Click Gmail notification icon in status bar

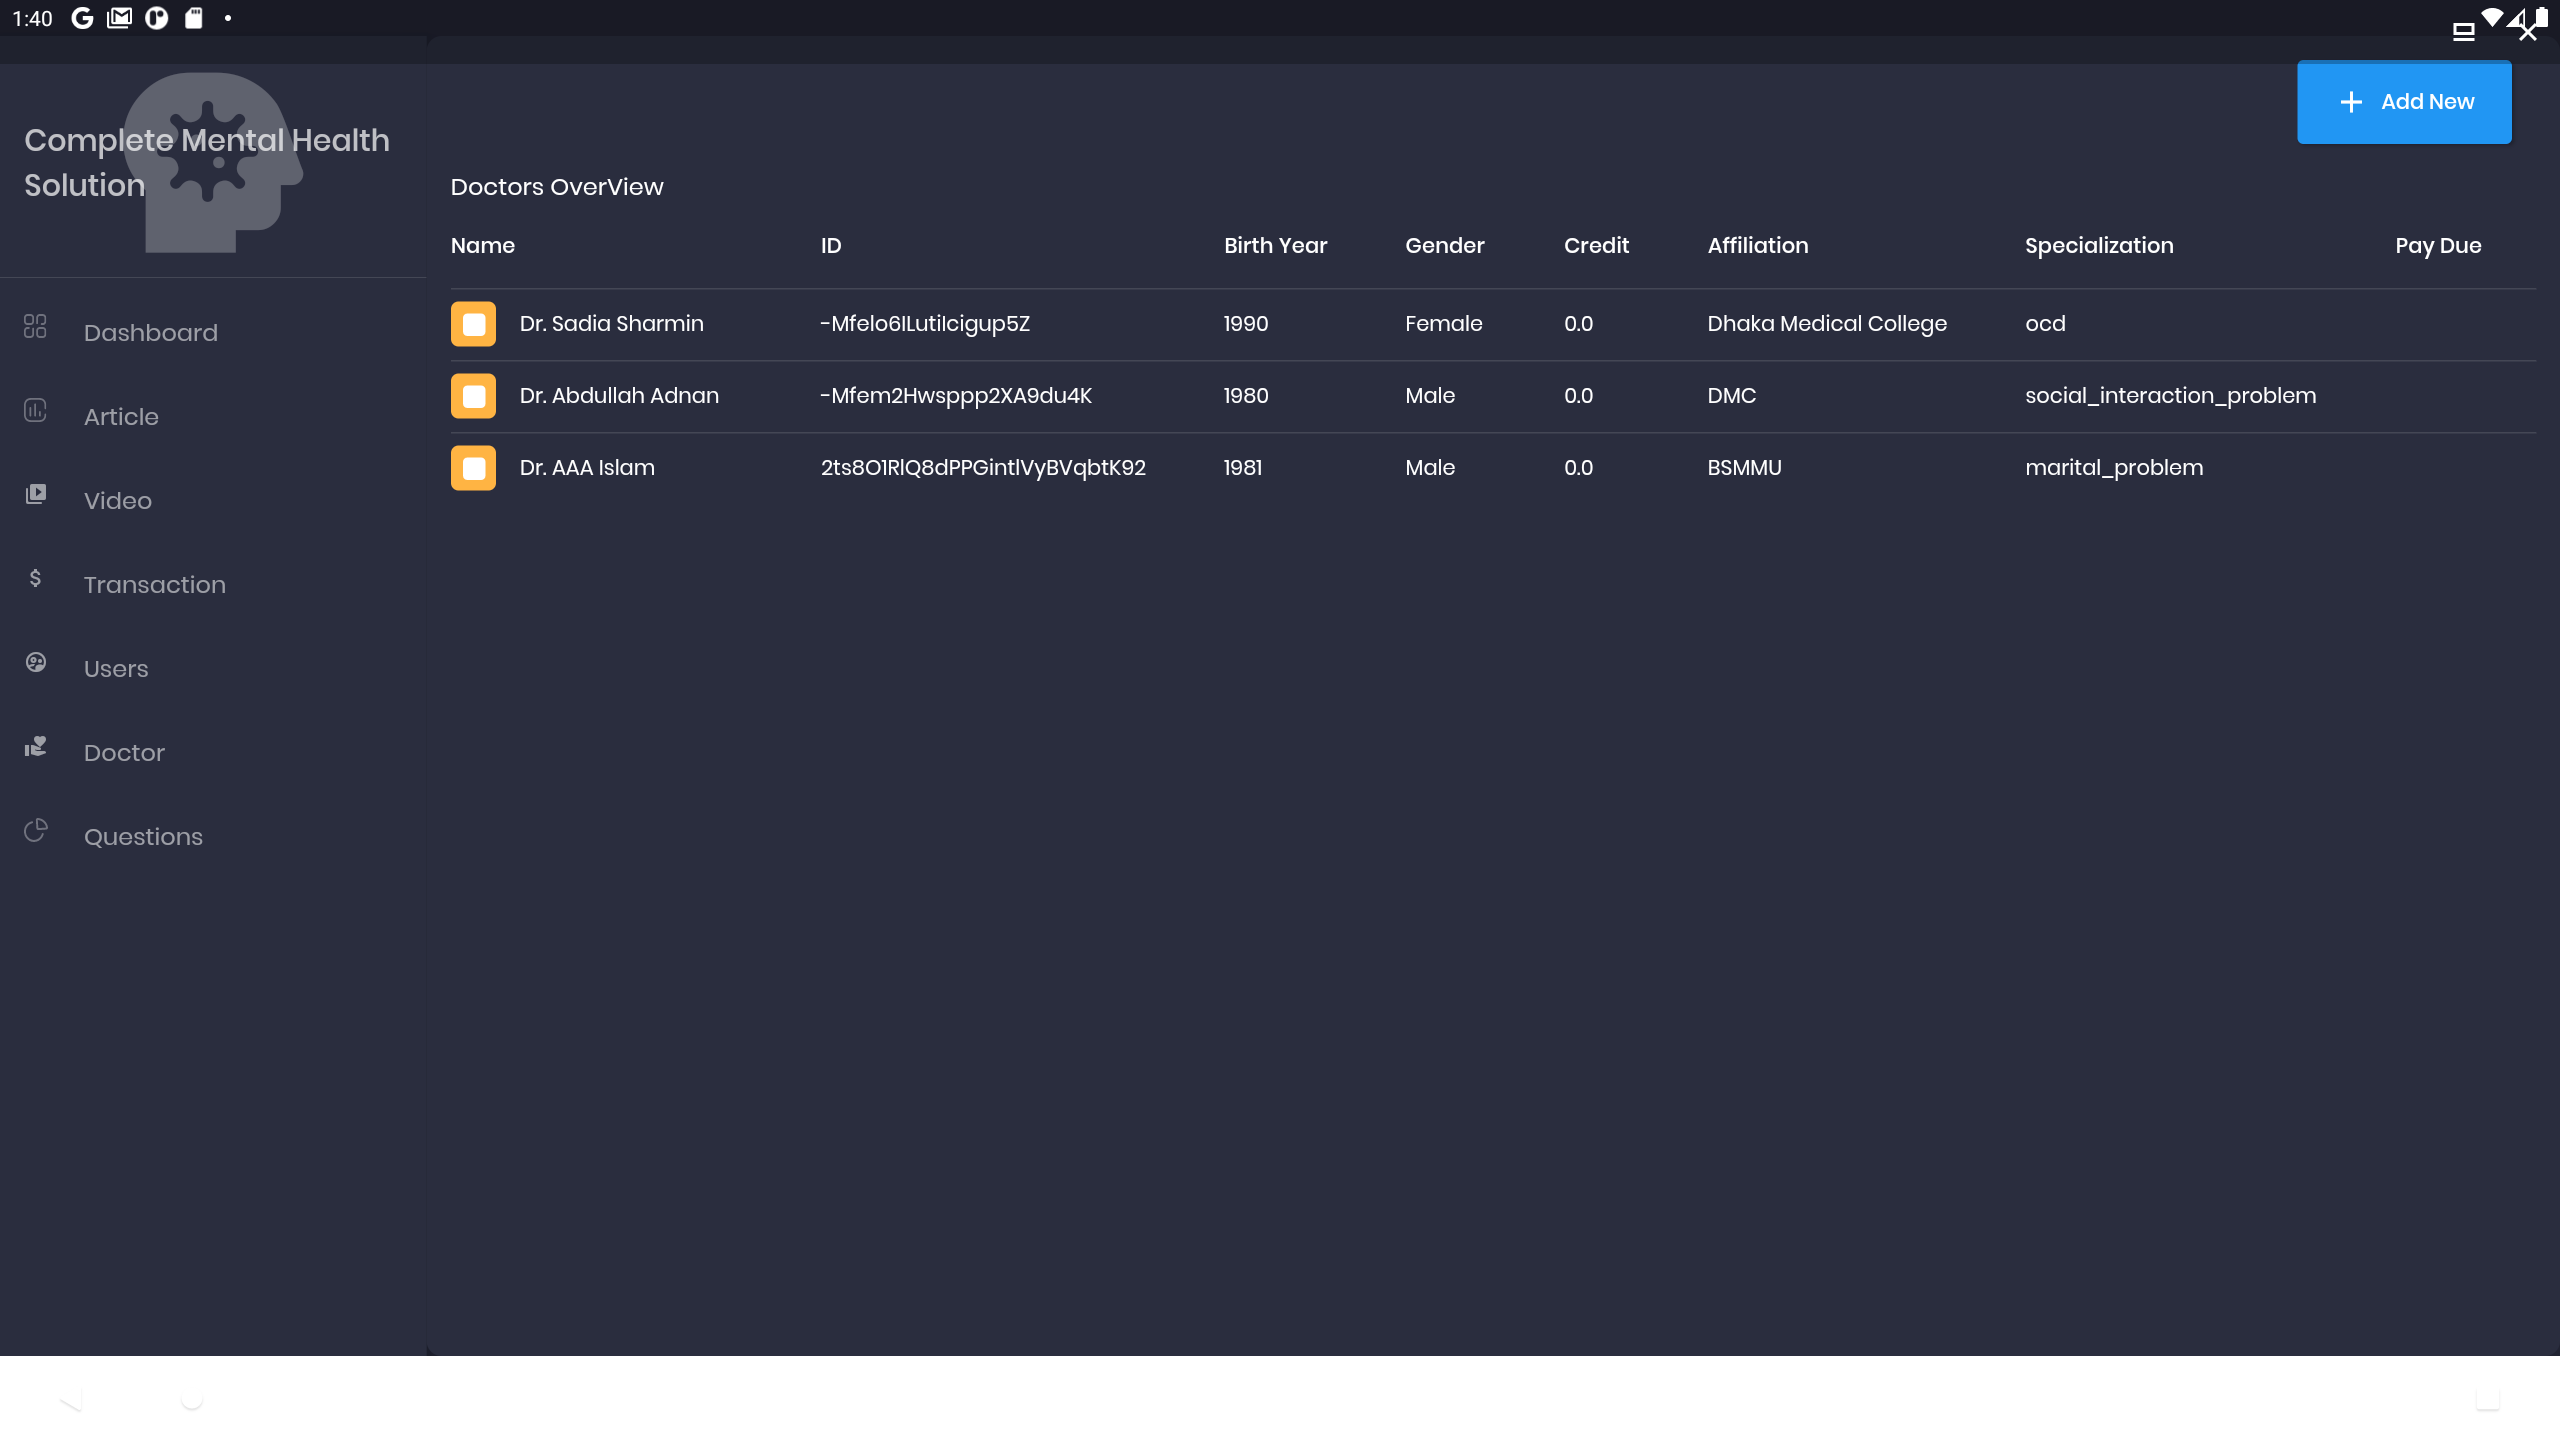pyautogui.click(x=119, y=18)
